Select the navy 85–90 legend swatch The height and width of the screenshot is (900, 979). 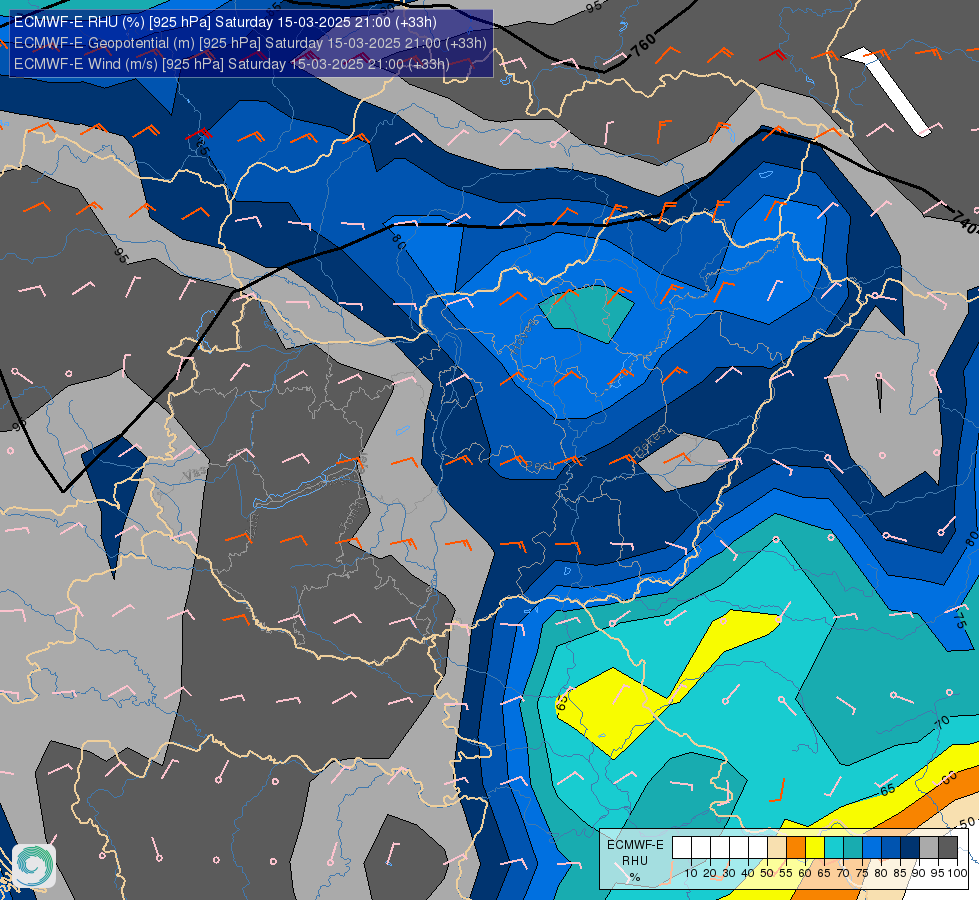click(x=910, y=848)
